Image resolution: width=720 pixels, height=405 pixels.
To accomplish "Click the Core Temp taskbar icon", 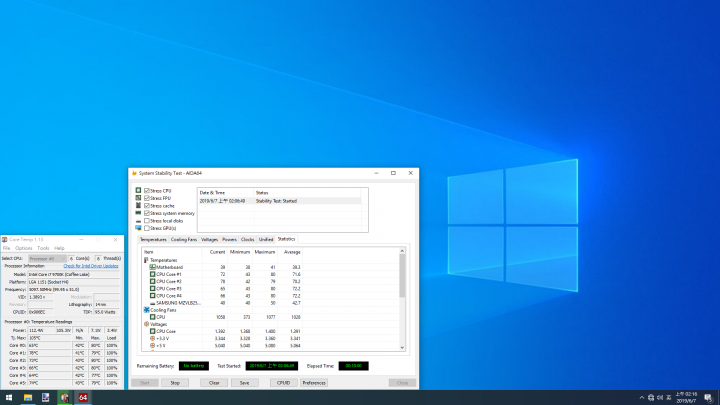I will (x=64, y=398).
